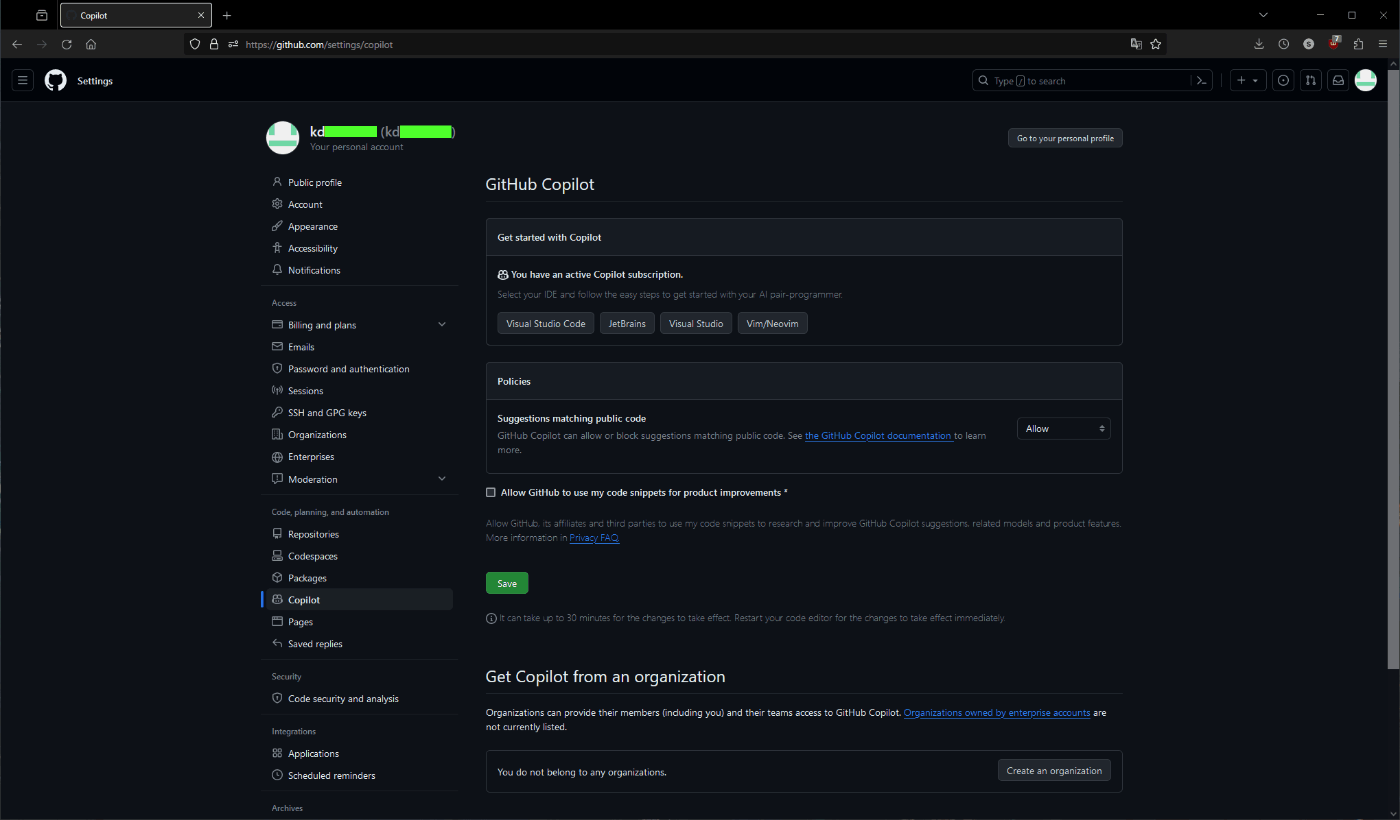The width and height of the screenshot is (1400, 820).
Task: Click the site lock icon in address bar
Action: 213,44
